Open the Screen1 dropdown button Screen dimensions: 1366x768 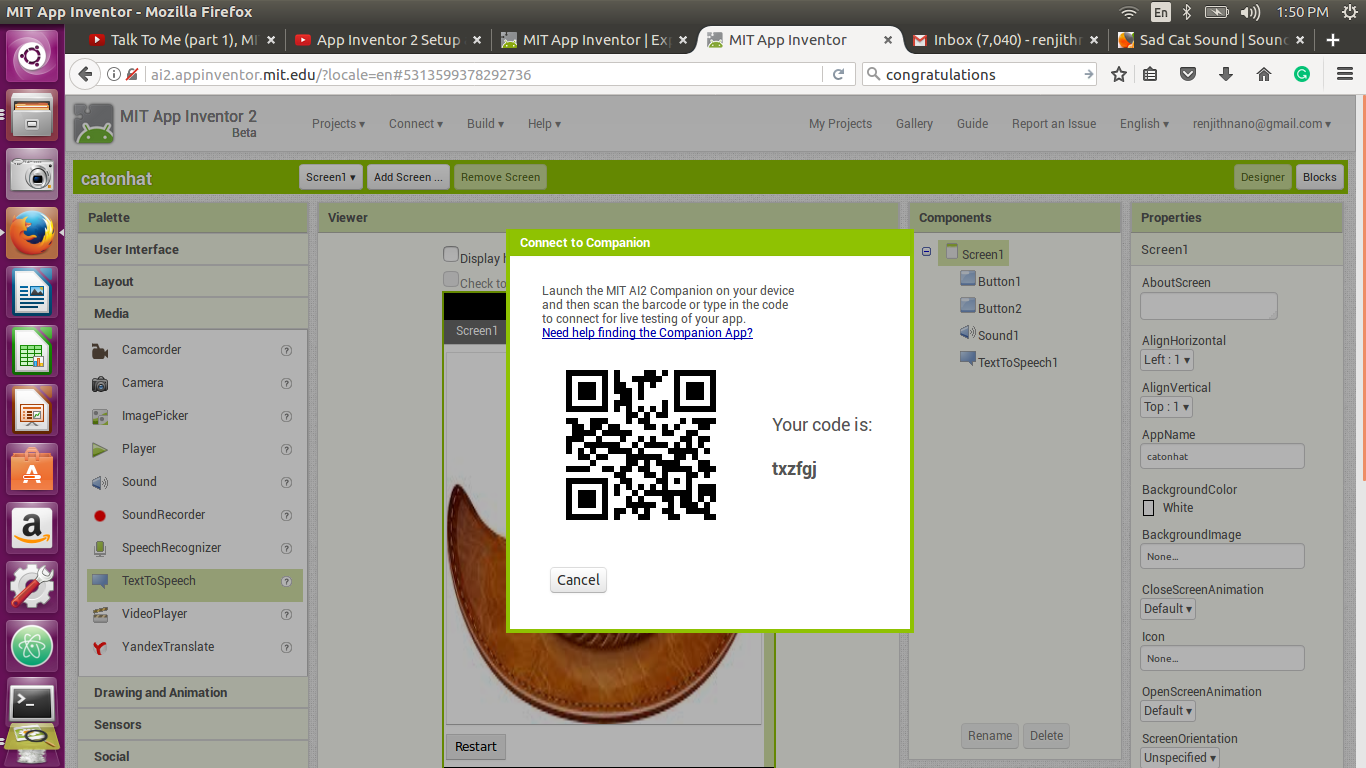331,177
